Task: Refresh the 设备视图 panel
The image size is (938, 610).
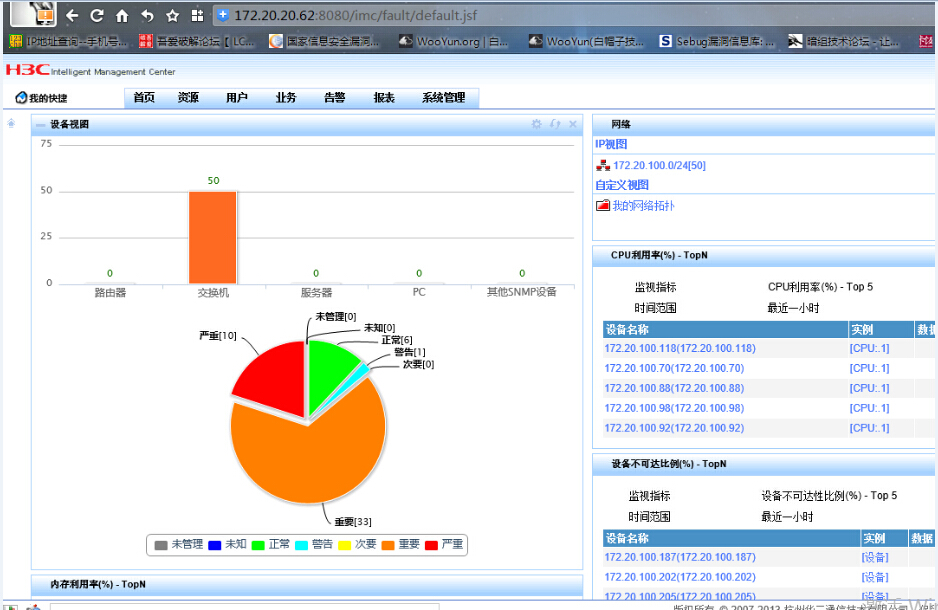Action: 555,124
